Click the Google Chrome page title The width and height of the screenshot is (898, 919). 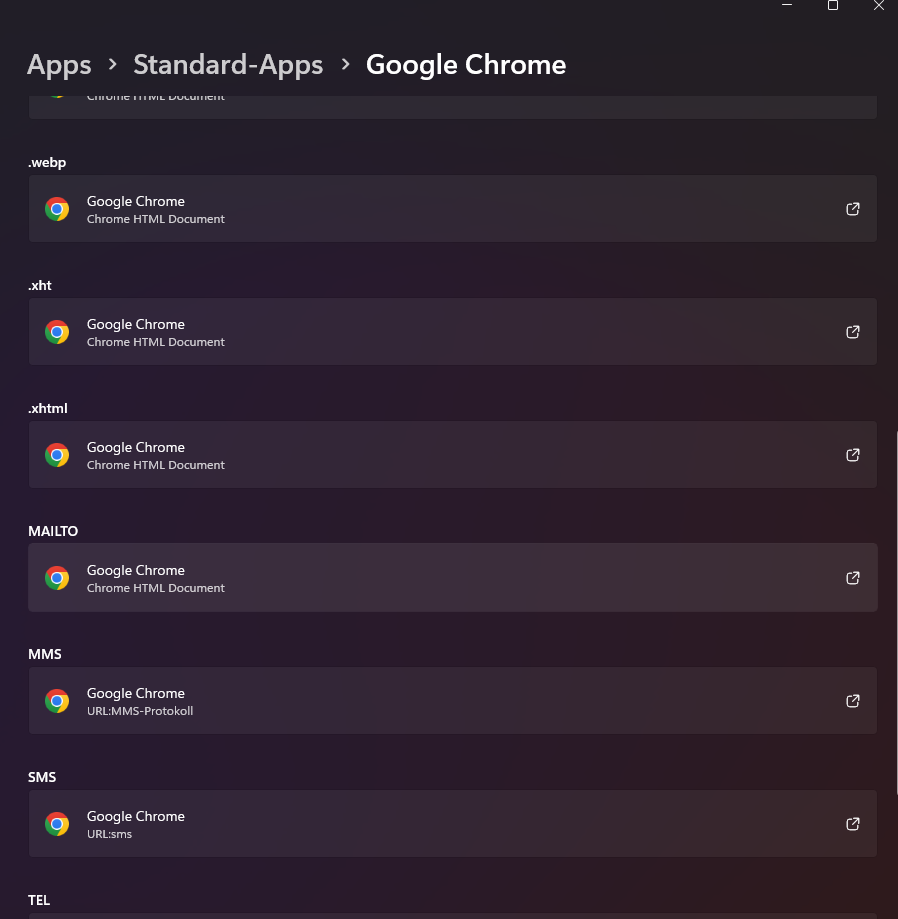[466, 65]
